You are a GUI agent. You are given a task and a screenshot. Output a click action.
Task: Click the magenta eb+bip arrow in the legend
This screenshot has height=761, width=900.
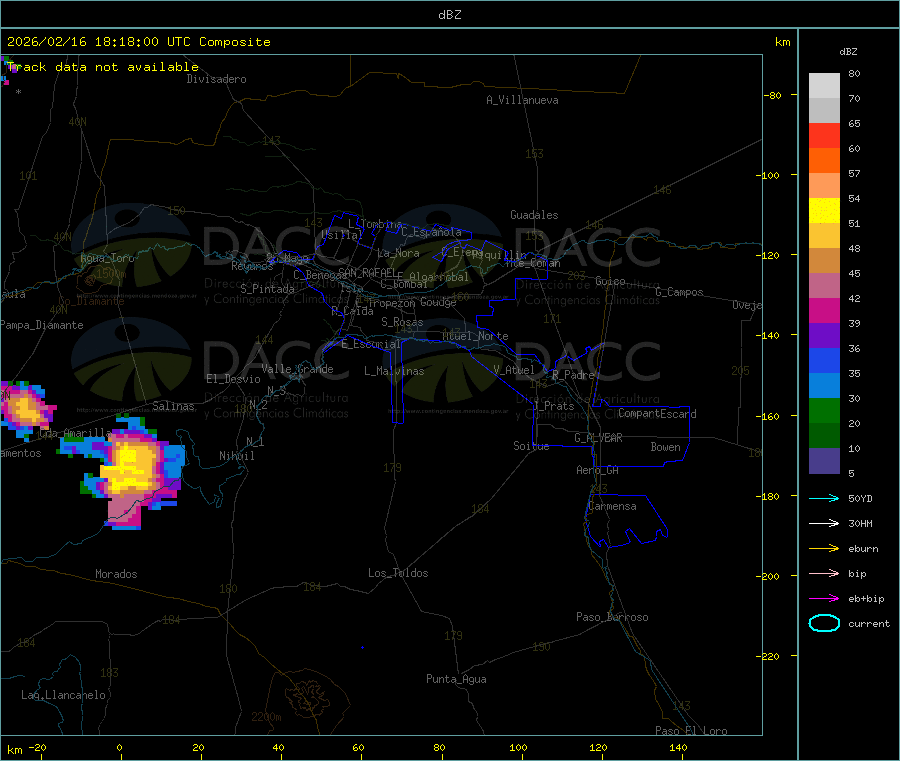click(x=824, y=598)
